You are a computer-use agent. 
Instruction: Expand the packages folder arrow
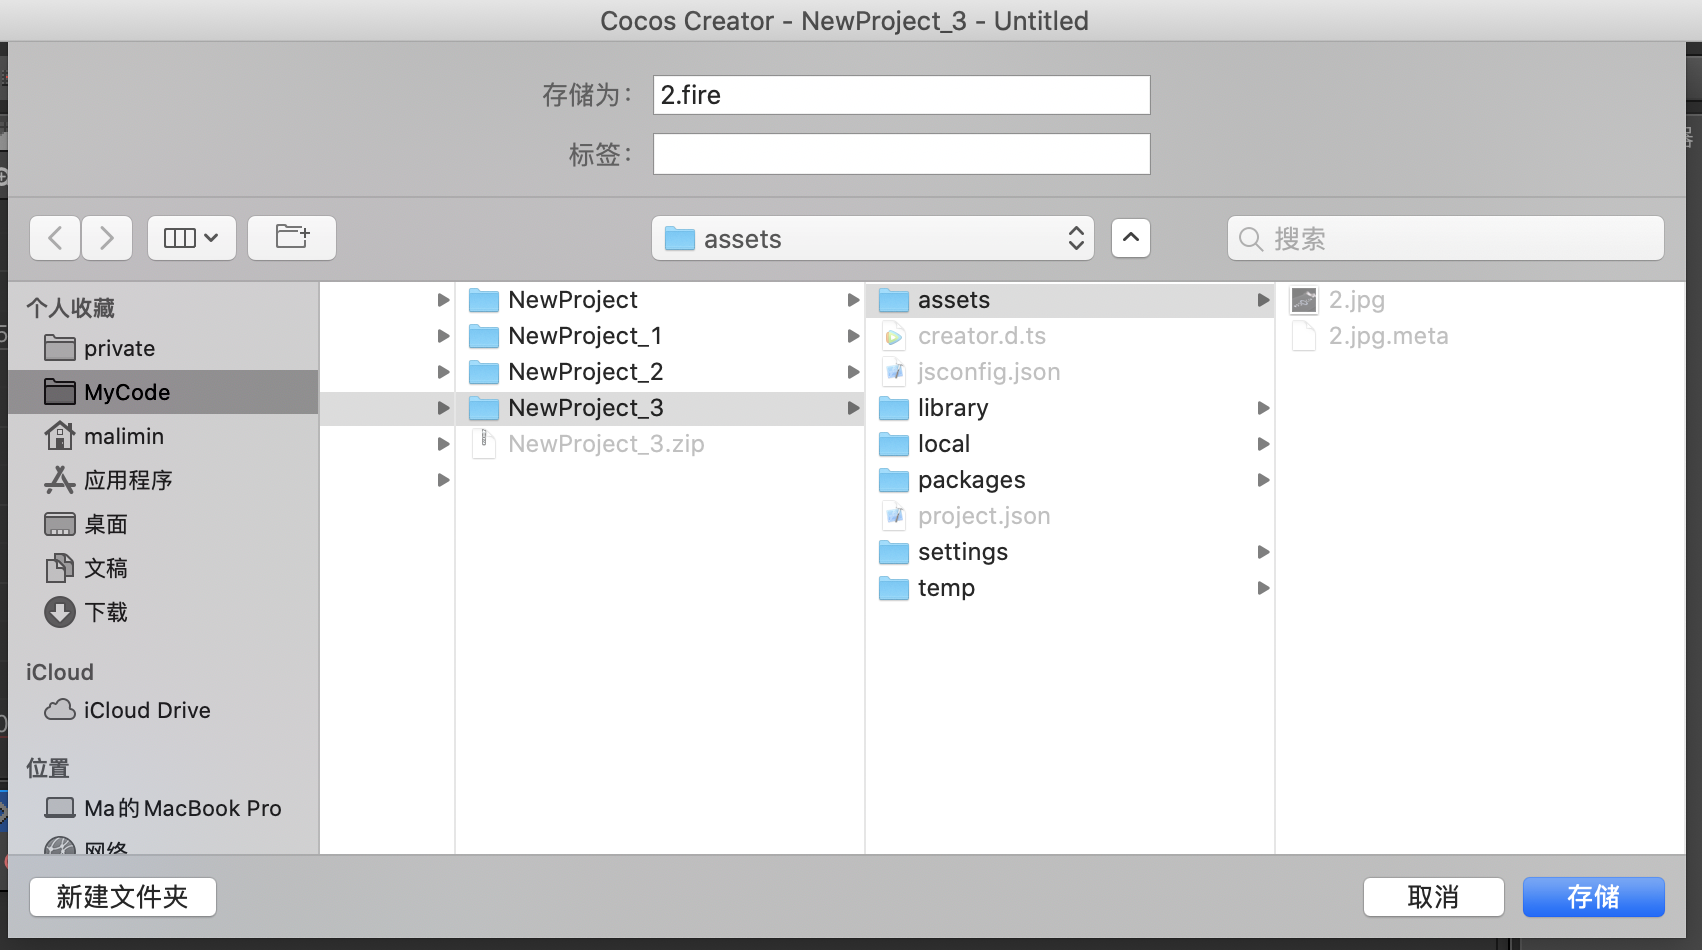pyautogui.click(x=1263, y=480)
